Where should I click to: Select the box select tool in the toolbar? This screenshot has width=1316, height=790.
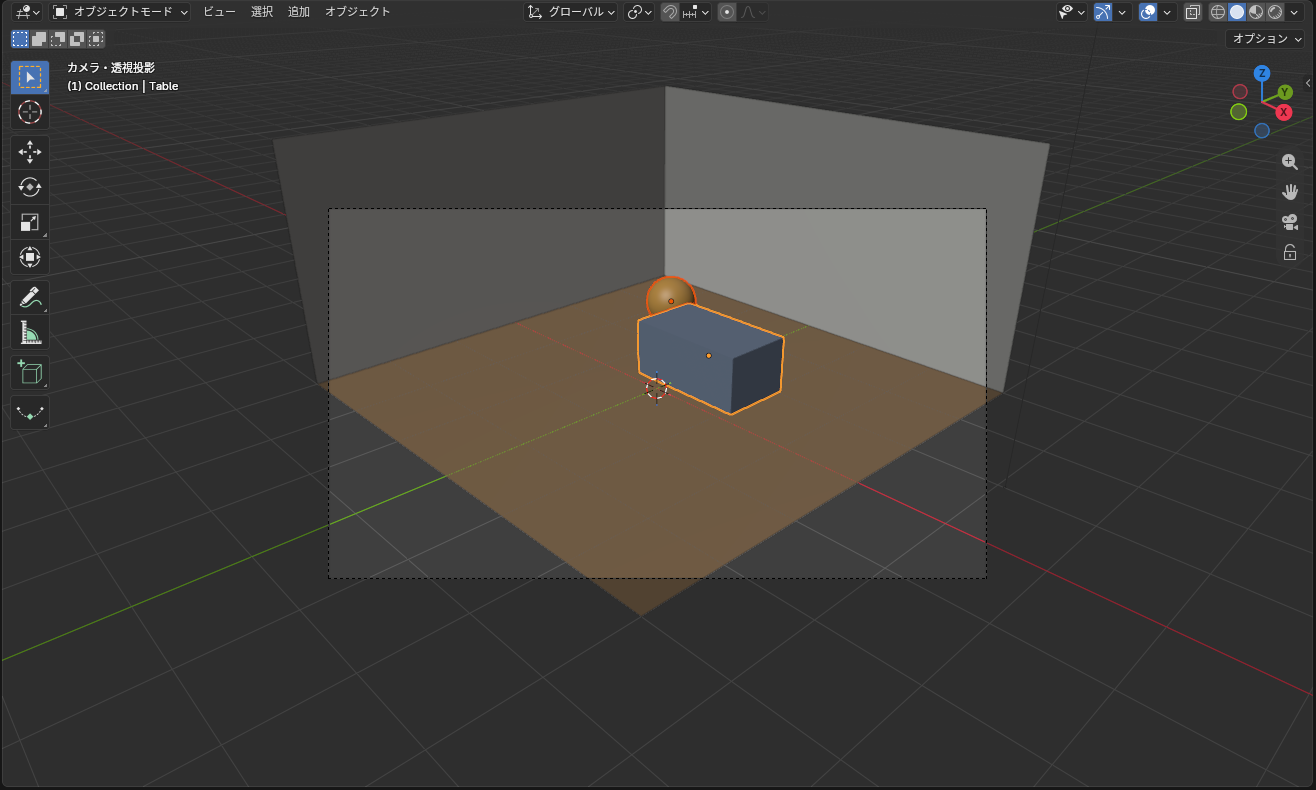point(30,77)
